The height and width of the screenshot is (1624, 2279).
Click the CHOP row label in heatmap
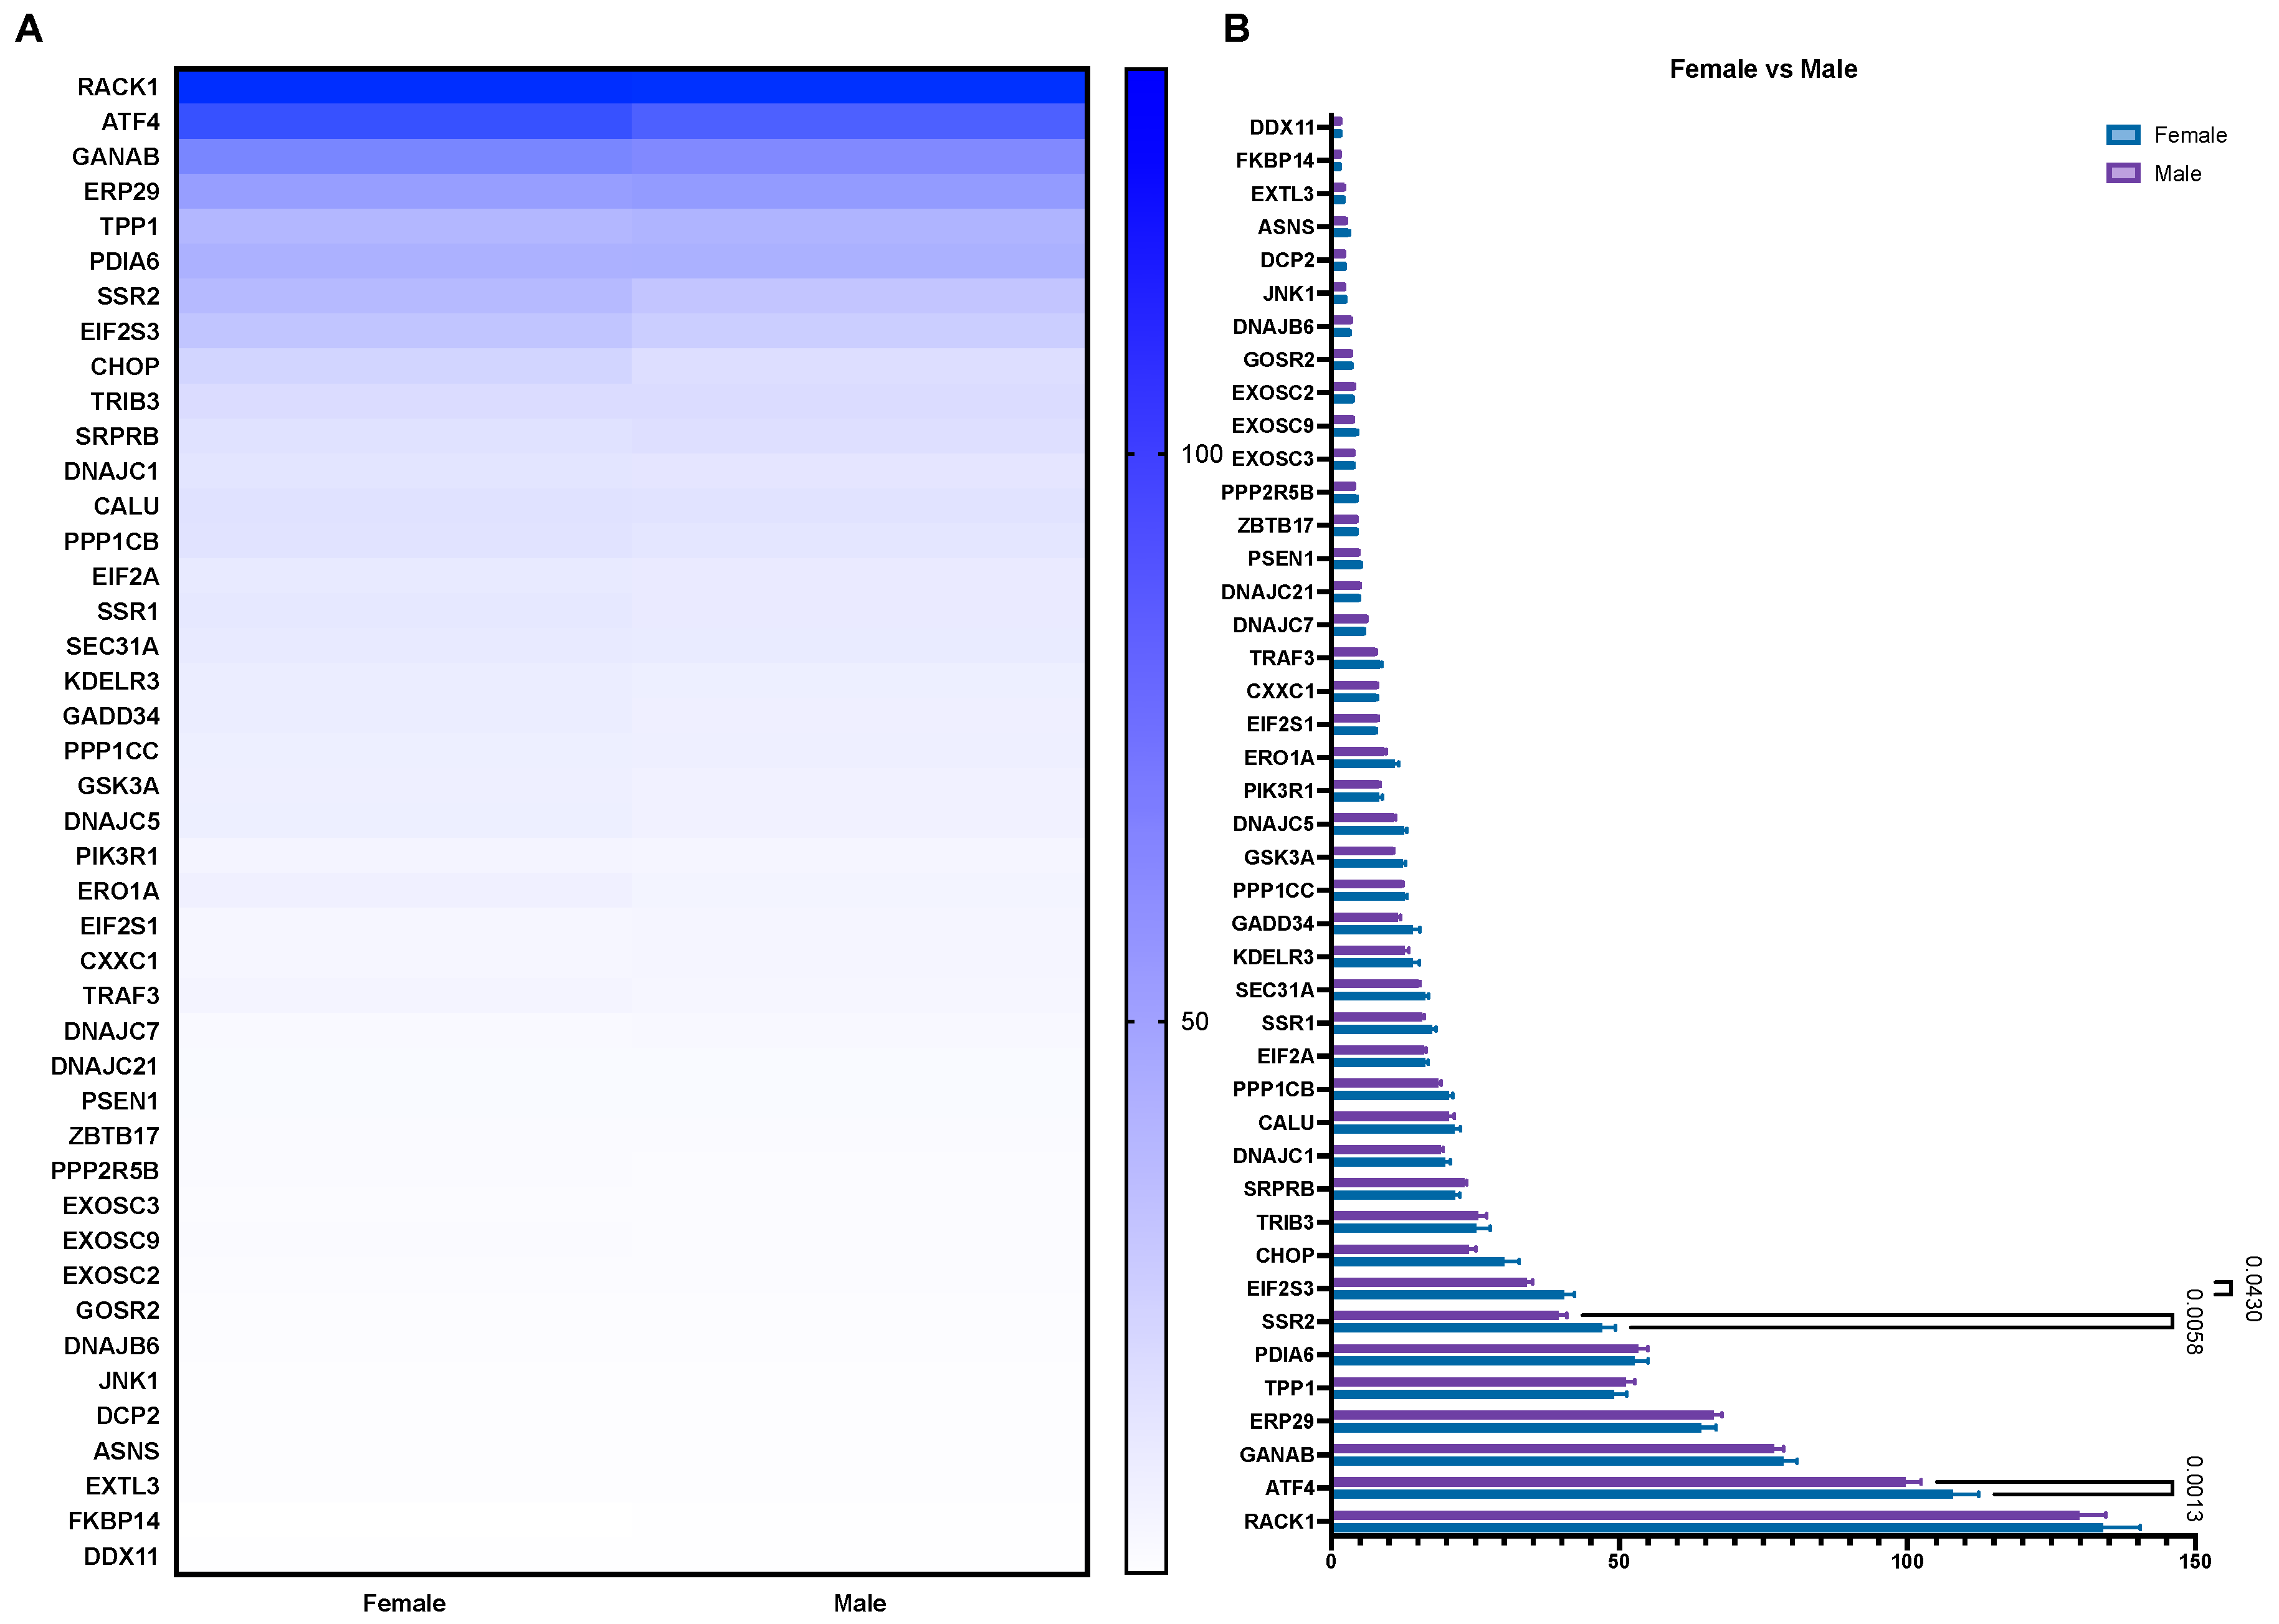pyautogui.click(x=124, y=367)
